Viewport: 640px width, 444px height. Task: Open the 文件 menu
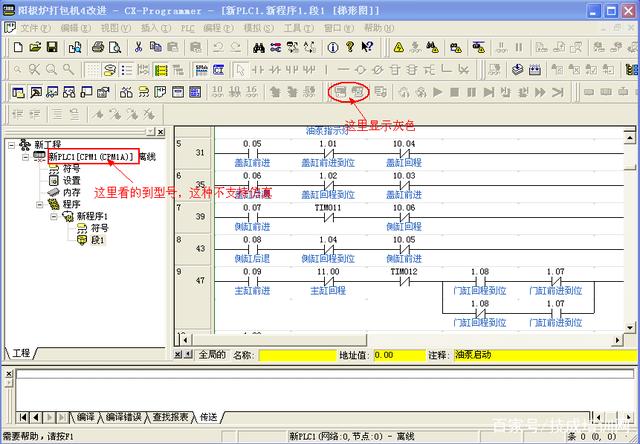click(35, 28)
